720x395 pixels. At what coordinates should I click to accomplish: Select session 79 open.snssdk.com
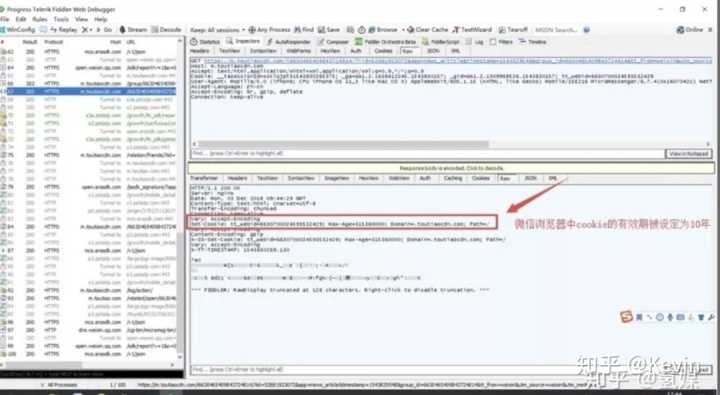point(88,187)
